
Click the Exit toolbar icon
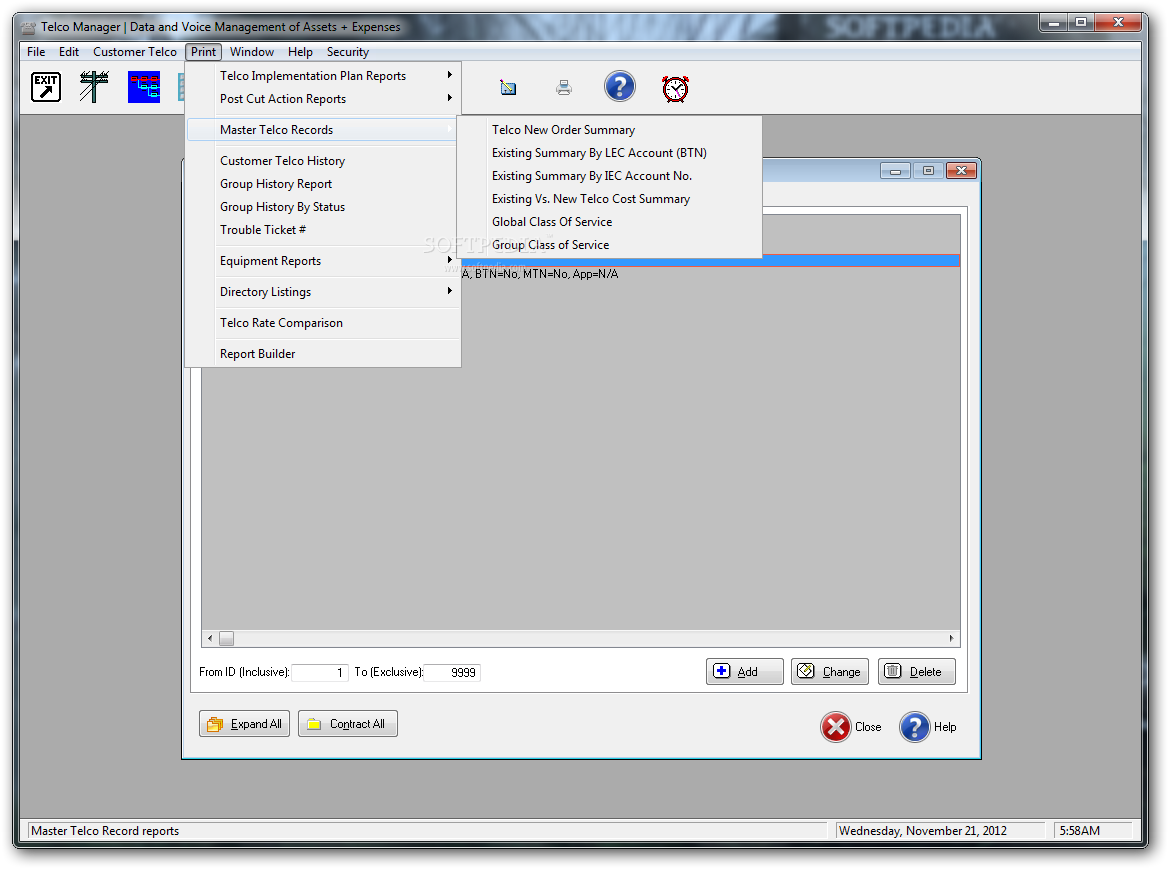[x=45, y=87]
